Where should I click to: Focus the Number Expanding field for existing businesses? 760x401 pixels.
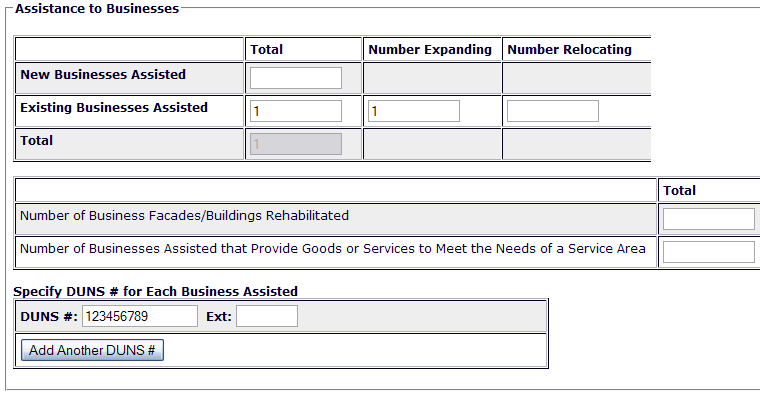(x=414, y=111)
